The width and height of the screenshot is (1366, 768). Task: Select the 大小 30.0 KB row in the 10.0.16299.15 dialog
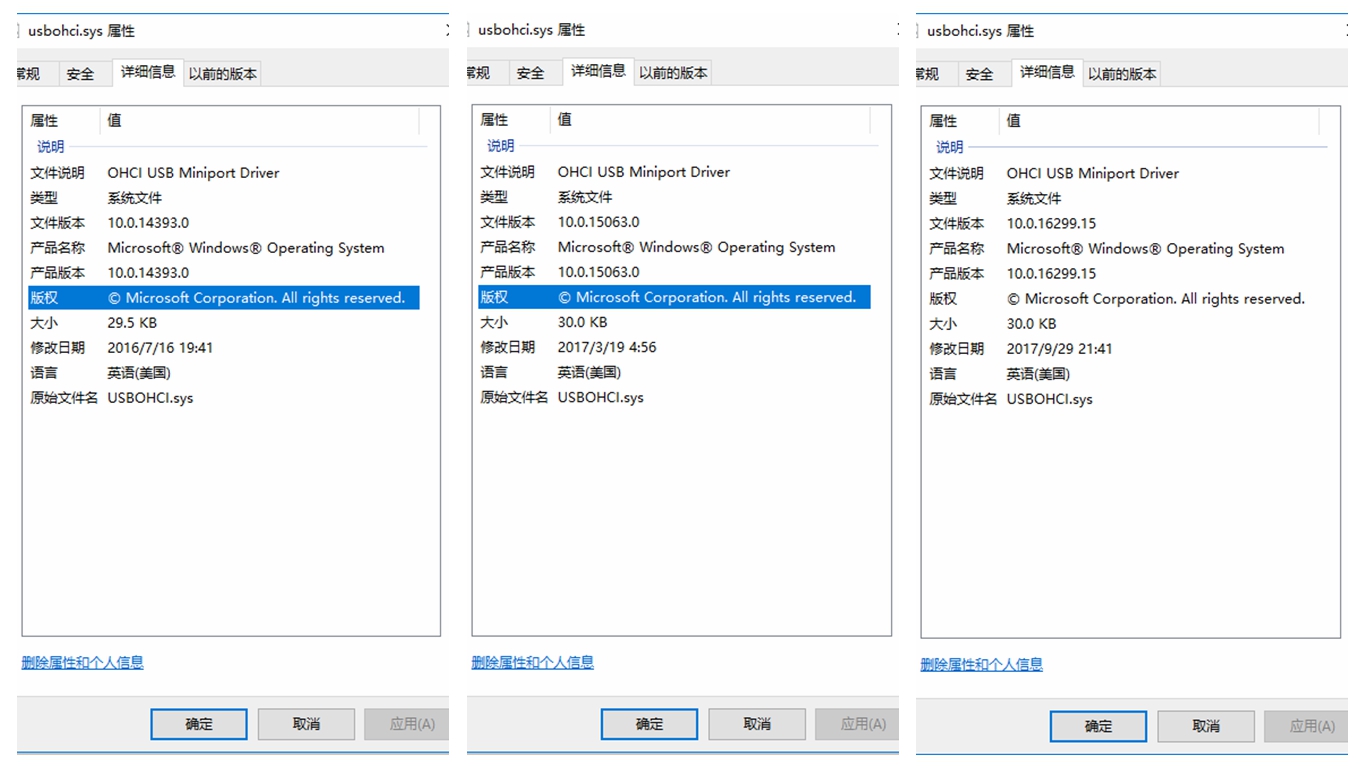1123,324
